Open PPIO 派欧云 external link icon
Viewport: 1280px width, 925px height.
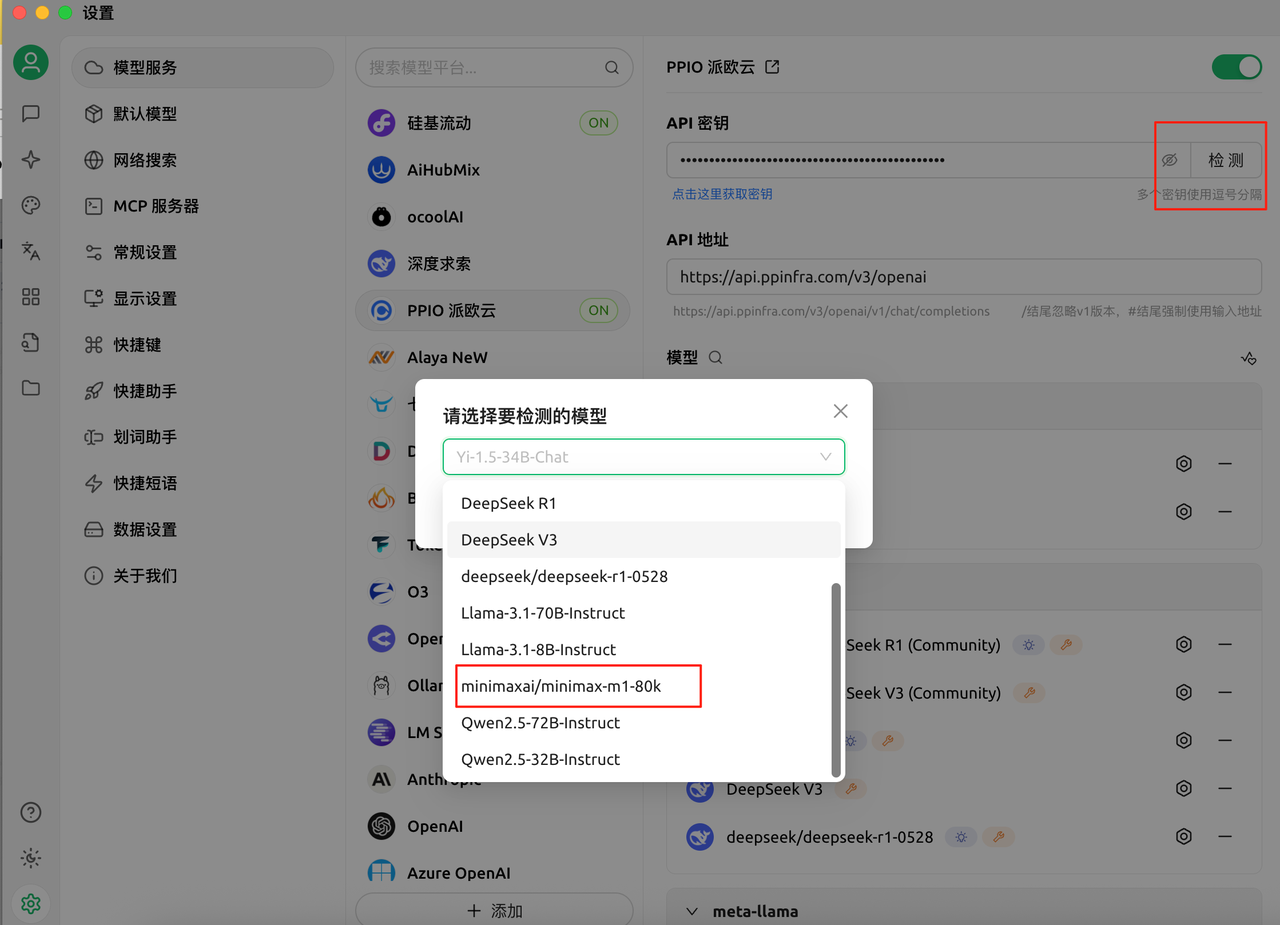click(x=772, y=67)
